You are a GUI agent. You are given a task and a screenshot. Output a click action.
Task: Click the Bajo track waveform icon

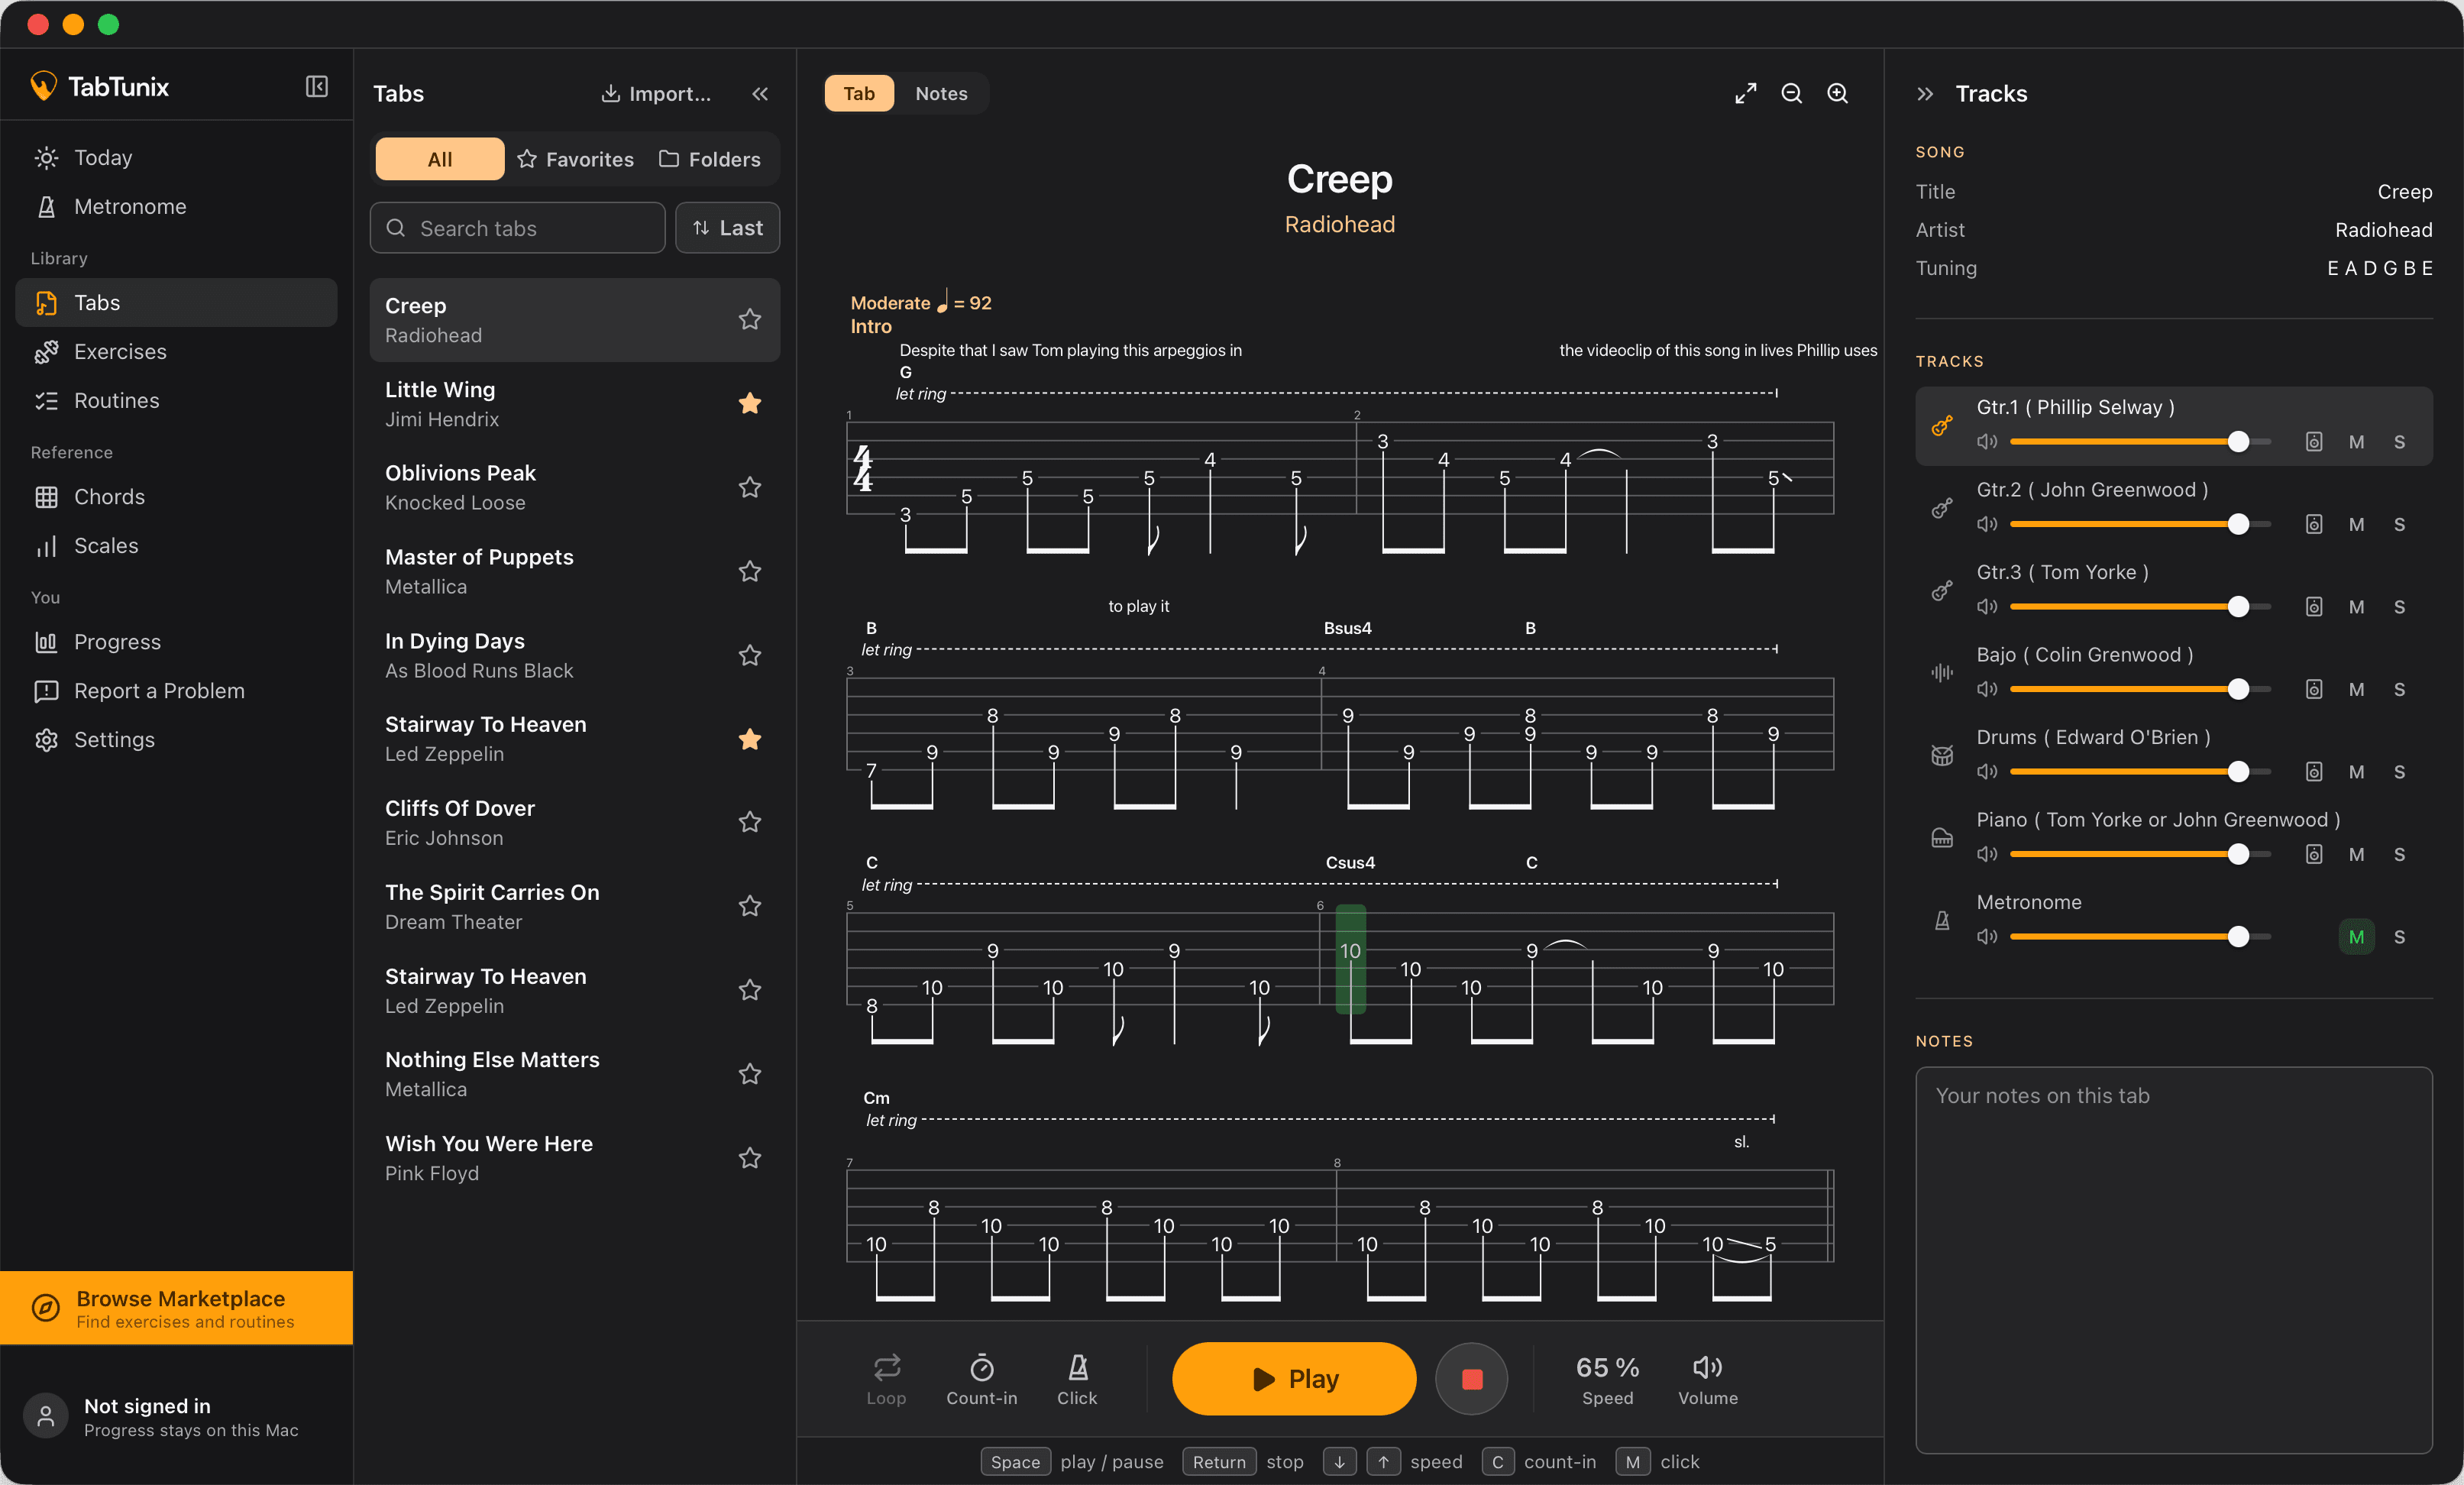[x=1941, y=673]
